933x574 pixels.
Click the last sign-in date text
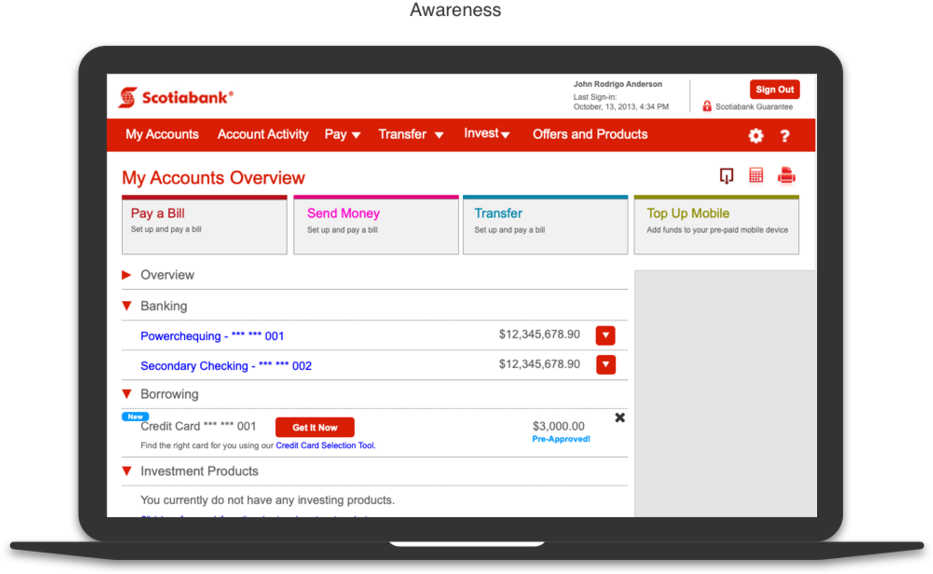tap(621, 106)
